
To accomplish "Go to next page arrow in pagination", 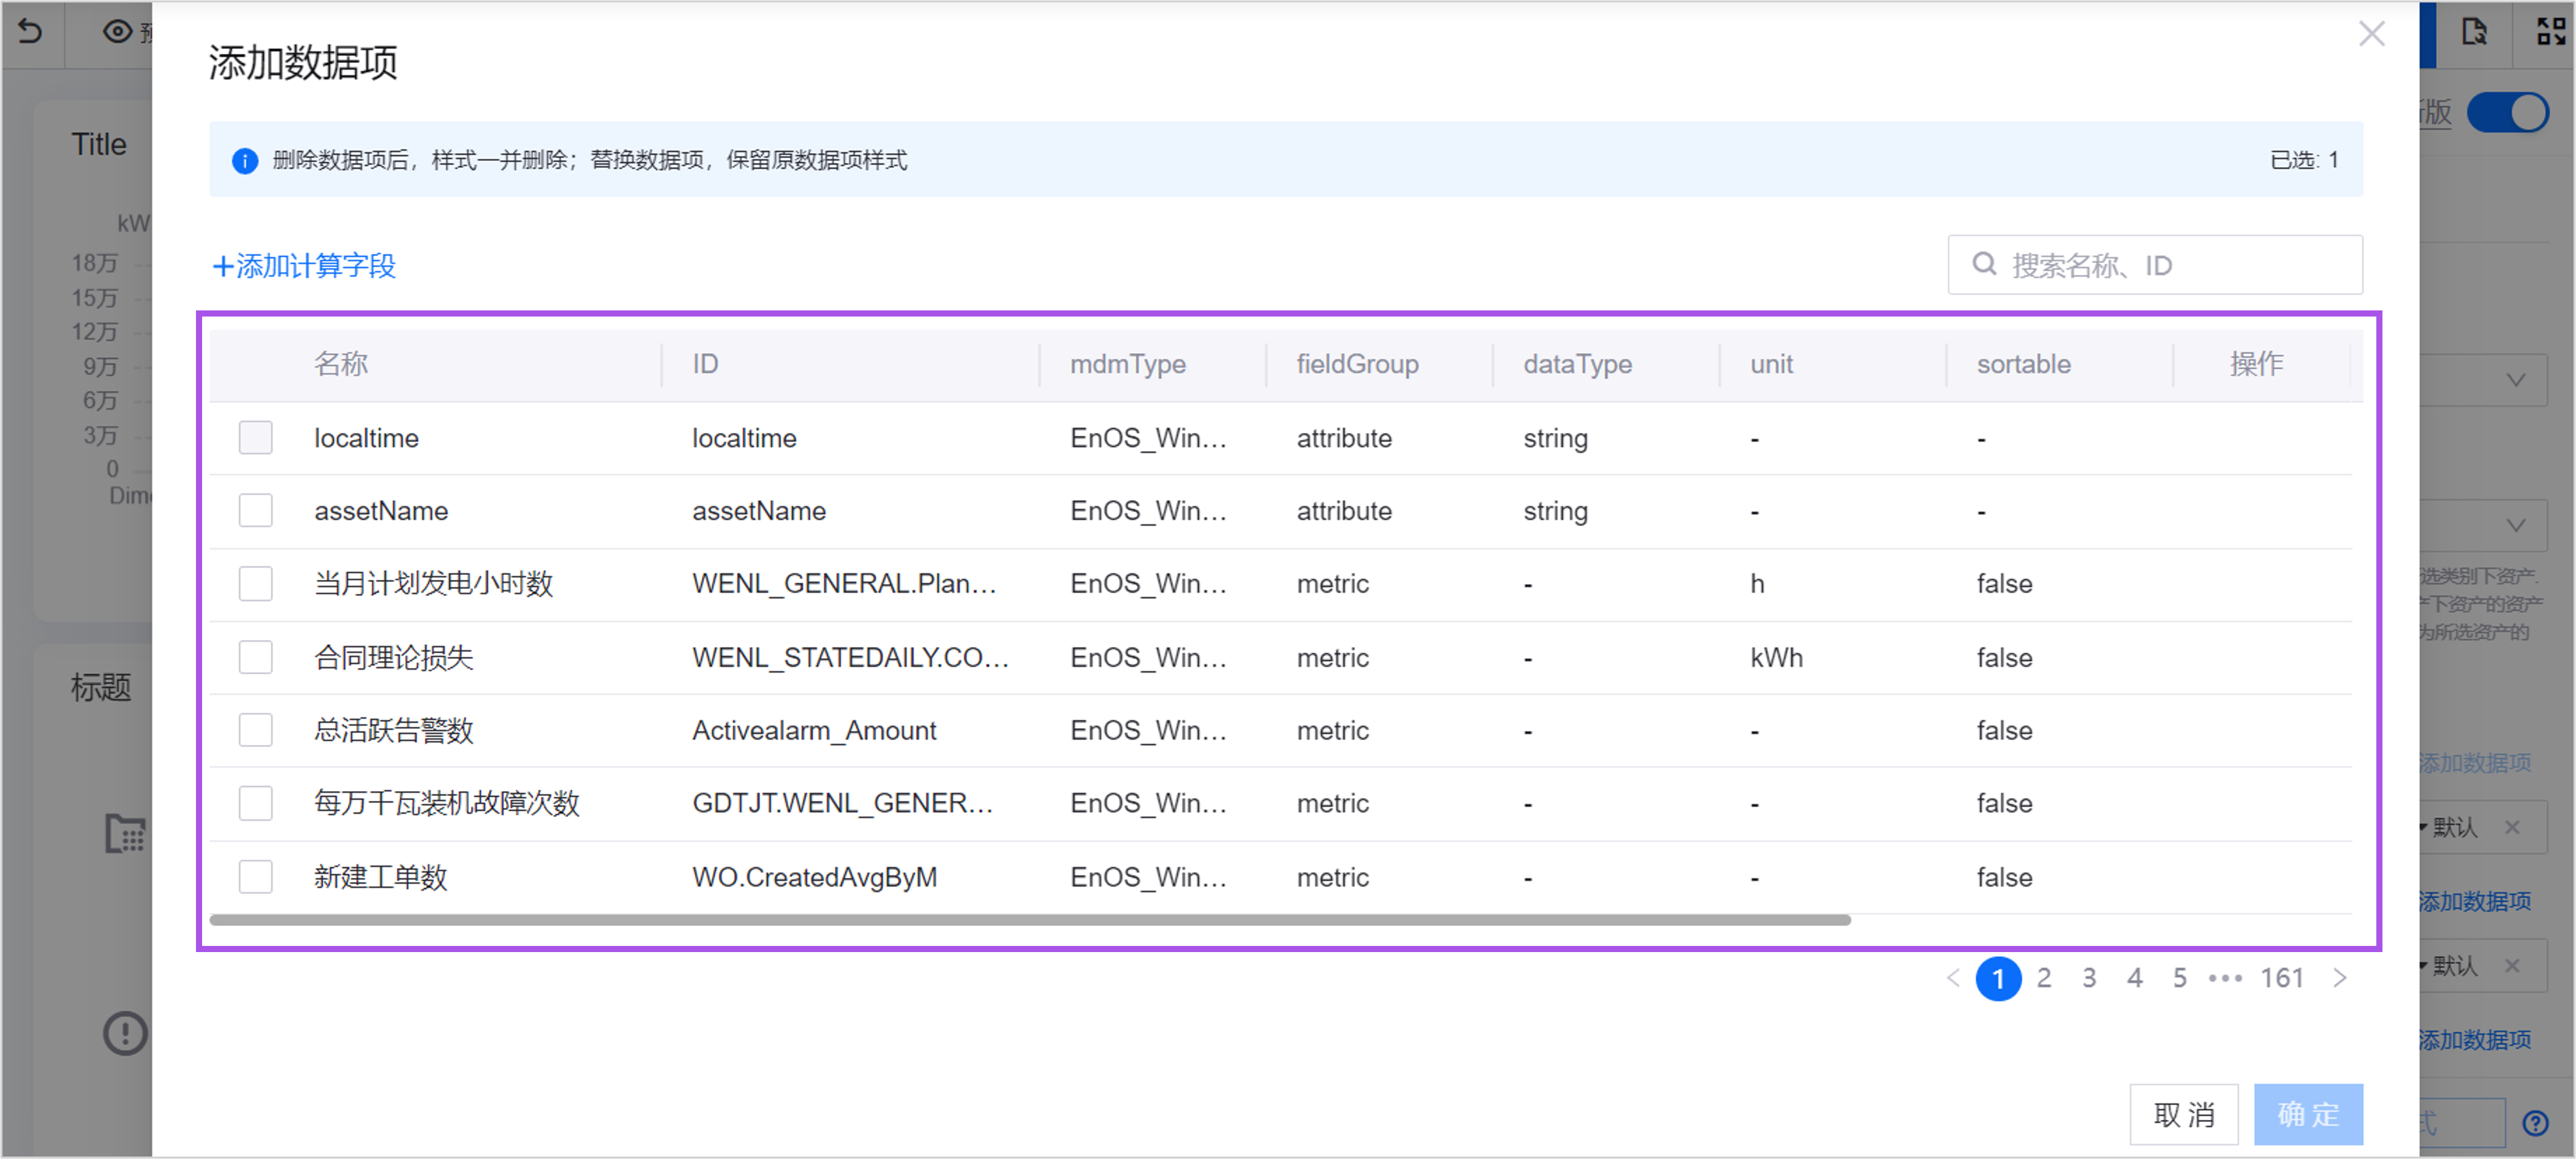I will click(2340, 978).
